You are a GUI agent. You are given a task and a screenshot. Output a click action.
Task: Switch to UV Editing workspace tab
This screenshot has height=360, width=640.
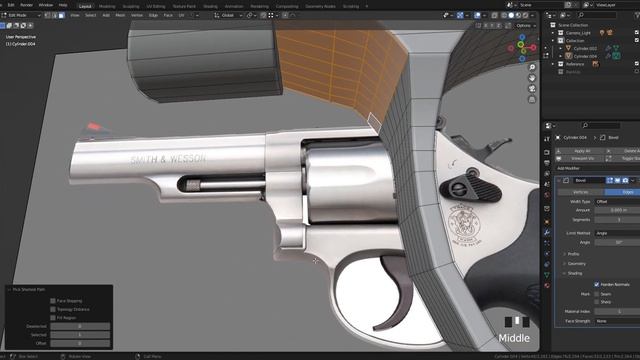156,7
